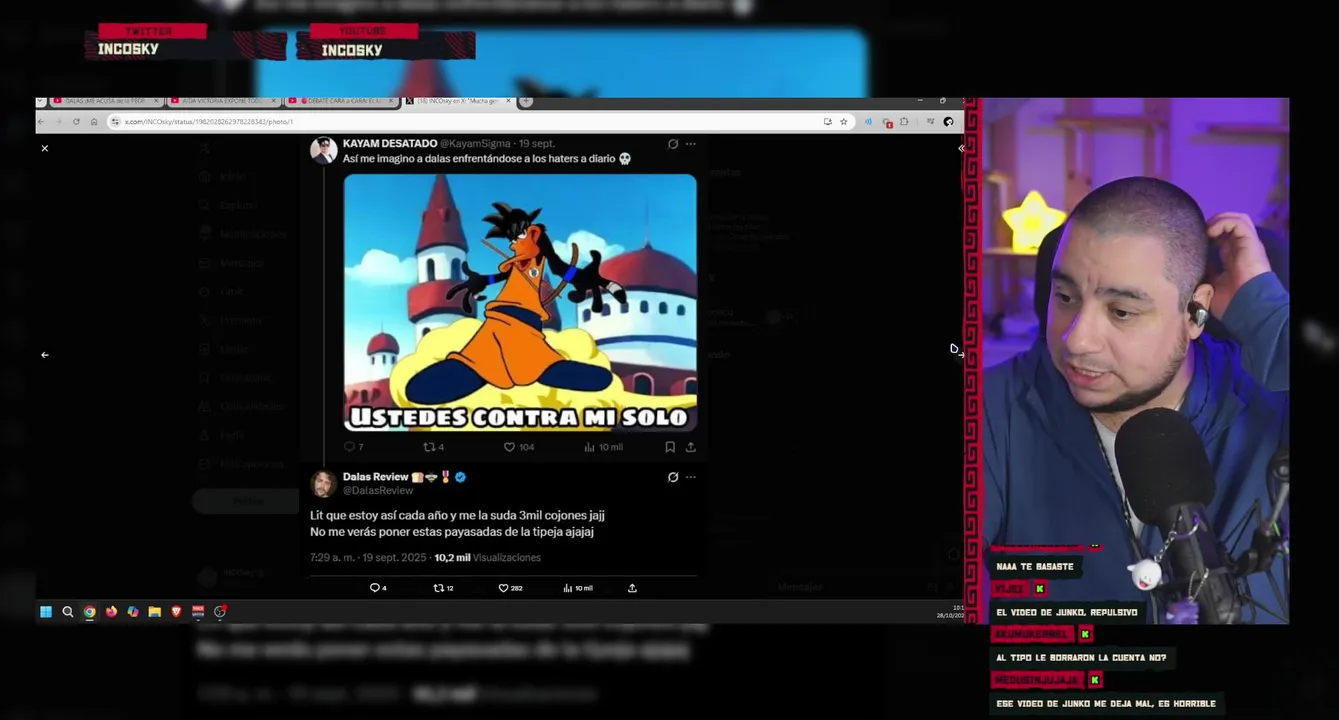The height and width of the screenshot is (720, 1339).
Task: Reply to the tweet with 4 comments
Action: click(x=378, y=588)
